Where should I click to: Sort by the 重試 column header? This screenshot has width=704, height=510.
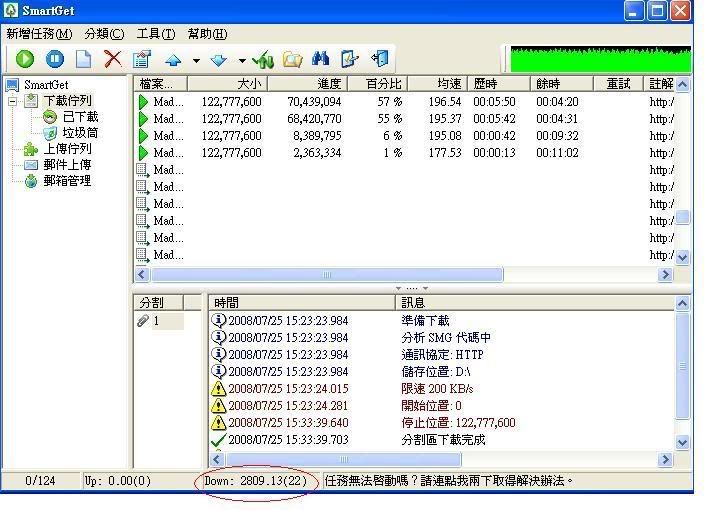(619, 84)
